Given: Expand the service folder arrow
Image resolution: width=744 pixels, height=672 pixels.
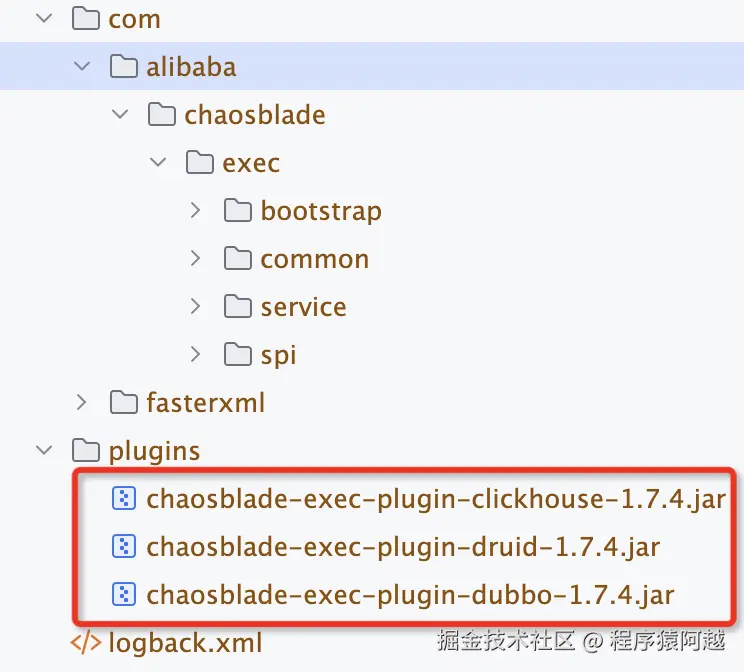Looking at the screenshot, I should pos(195,307).
